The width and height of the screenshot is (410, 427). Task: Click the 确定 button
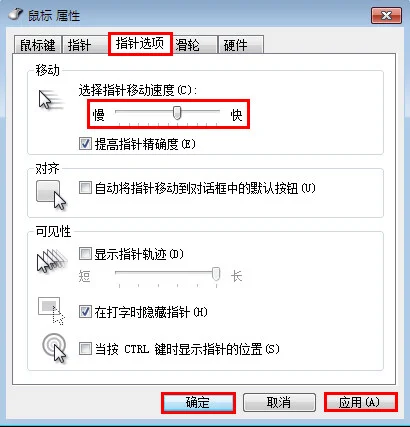click(x=198, y=403)
